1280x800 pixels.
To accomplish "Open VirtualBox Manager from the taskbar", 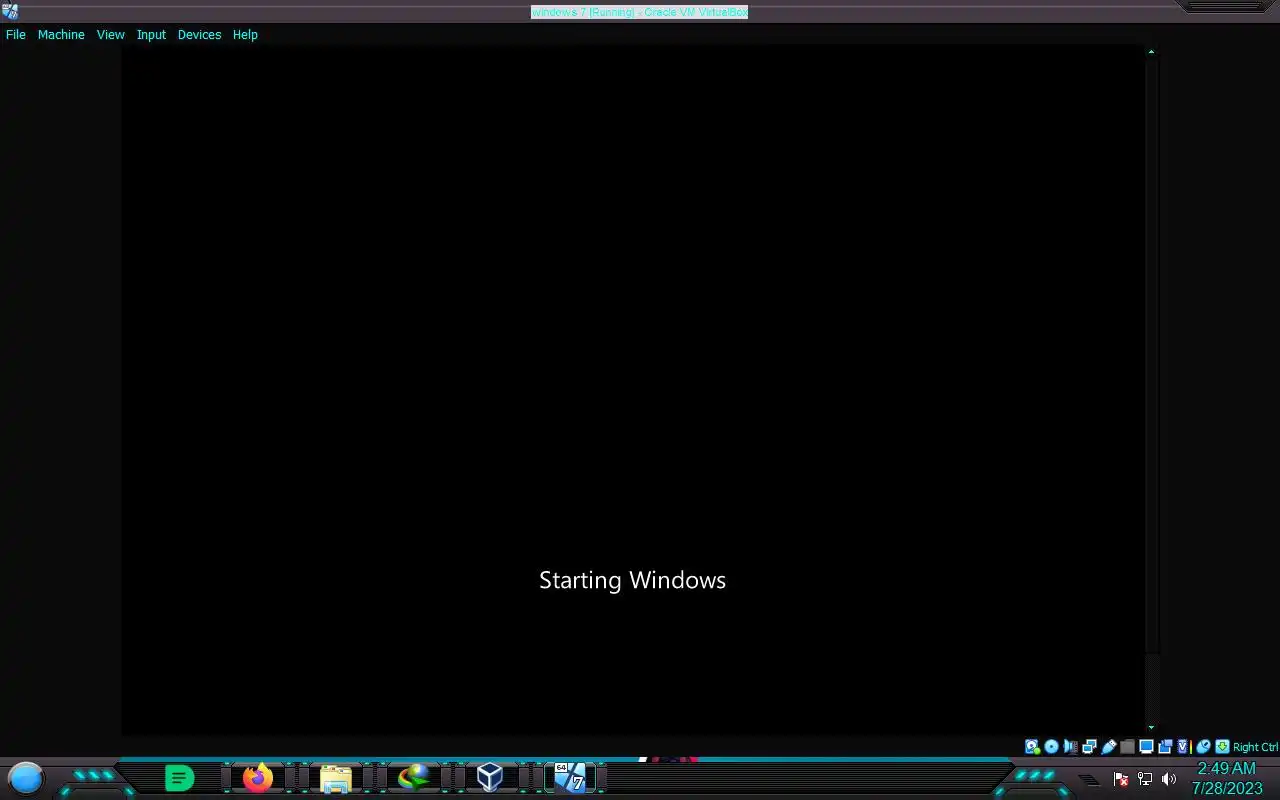I will tap(490, 777).
